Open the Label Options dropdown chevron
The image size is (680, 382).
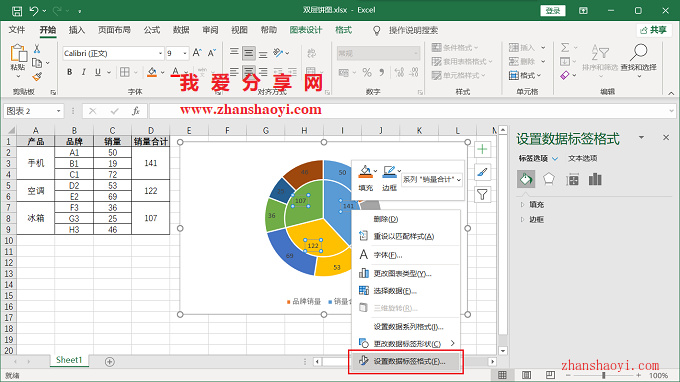click(x=555, y=159)
